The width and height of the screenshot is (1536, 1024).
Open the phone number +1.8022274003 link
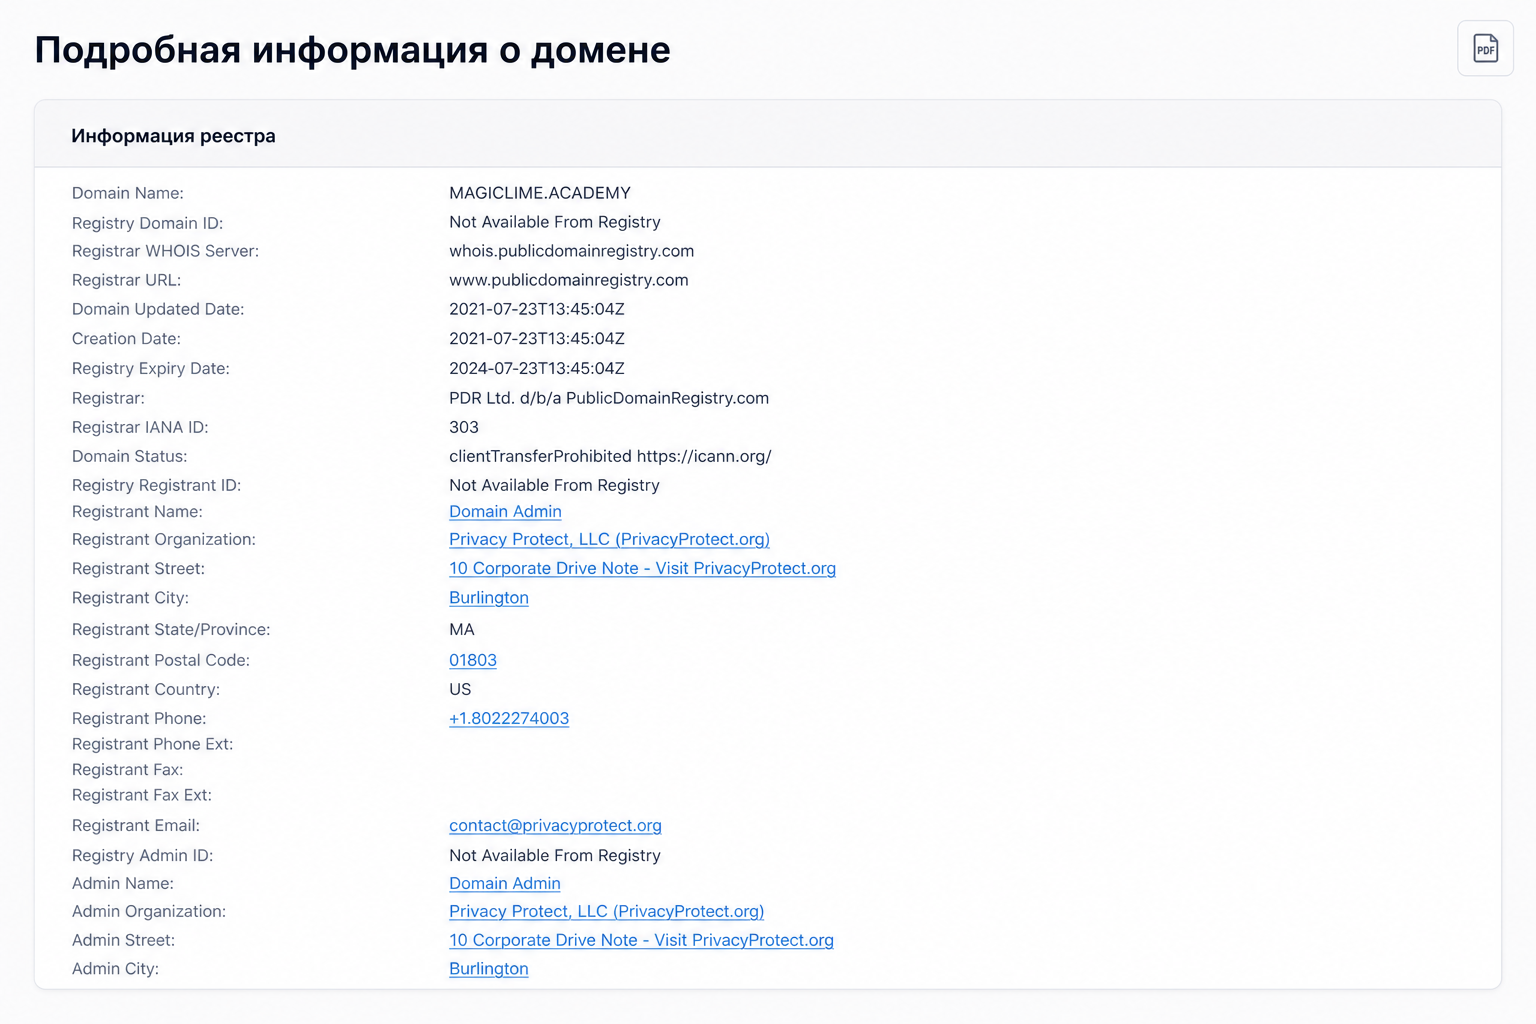coord(509,718)
